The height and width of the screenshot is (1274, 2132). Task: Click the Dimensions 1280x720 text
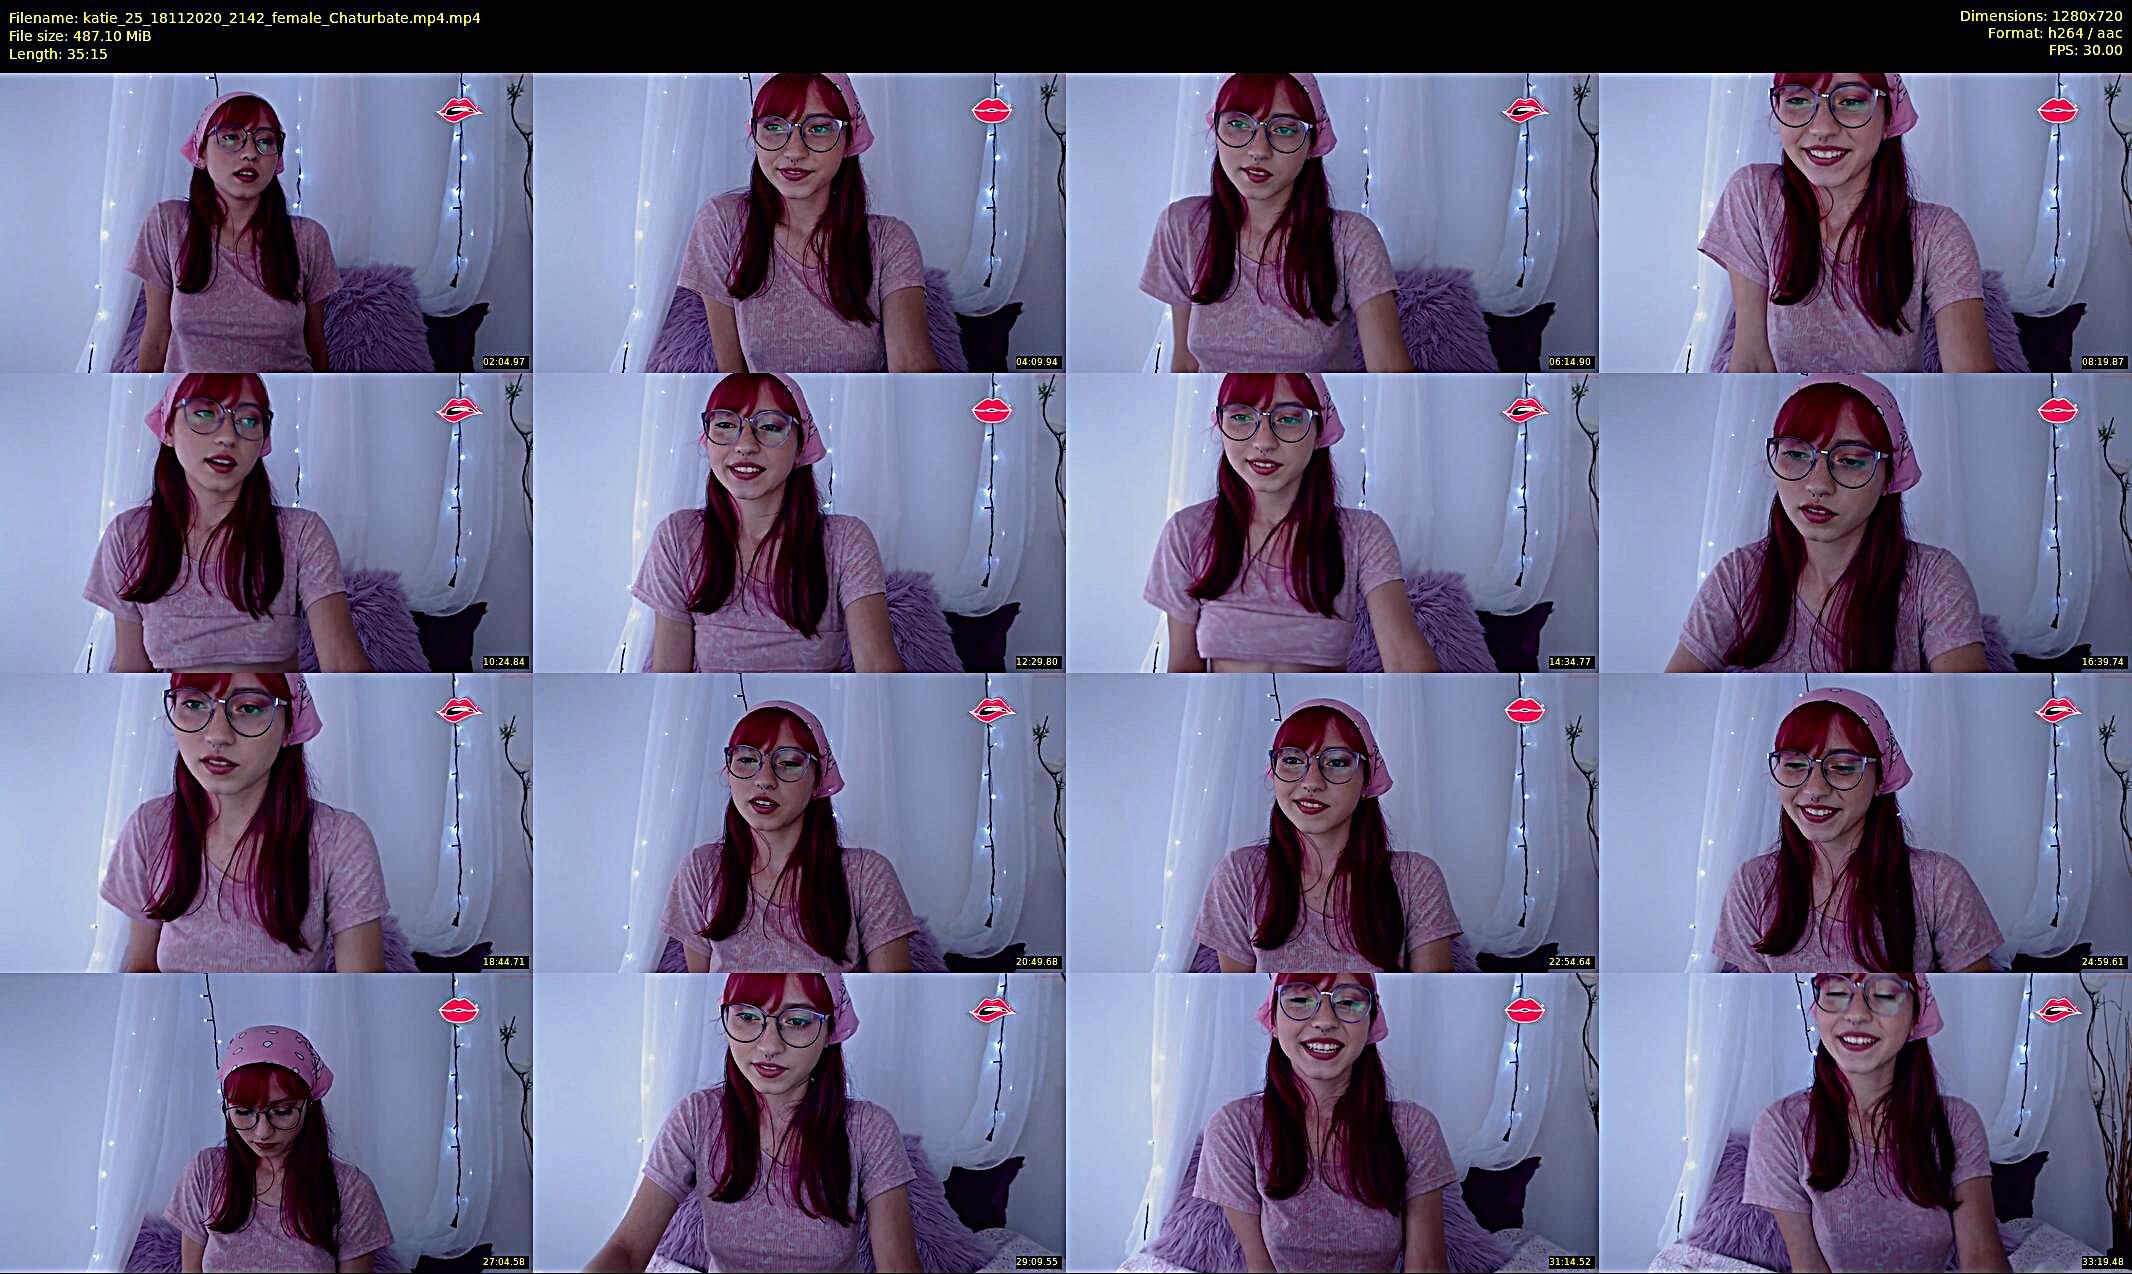(2040, 16)
